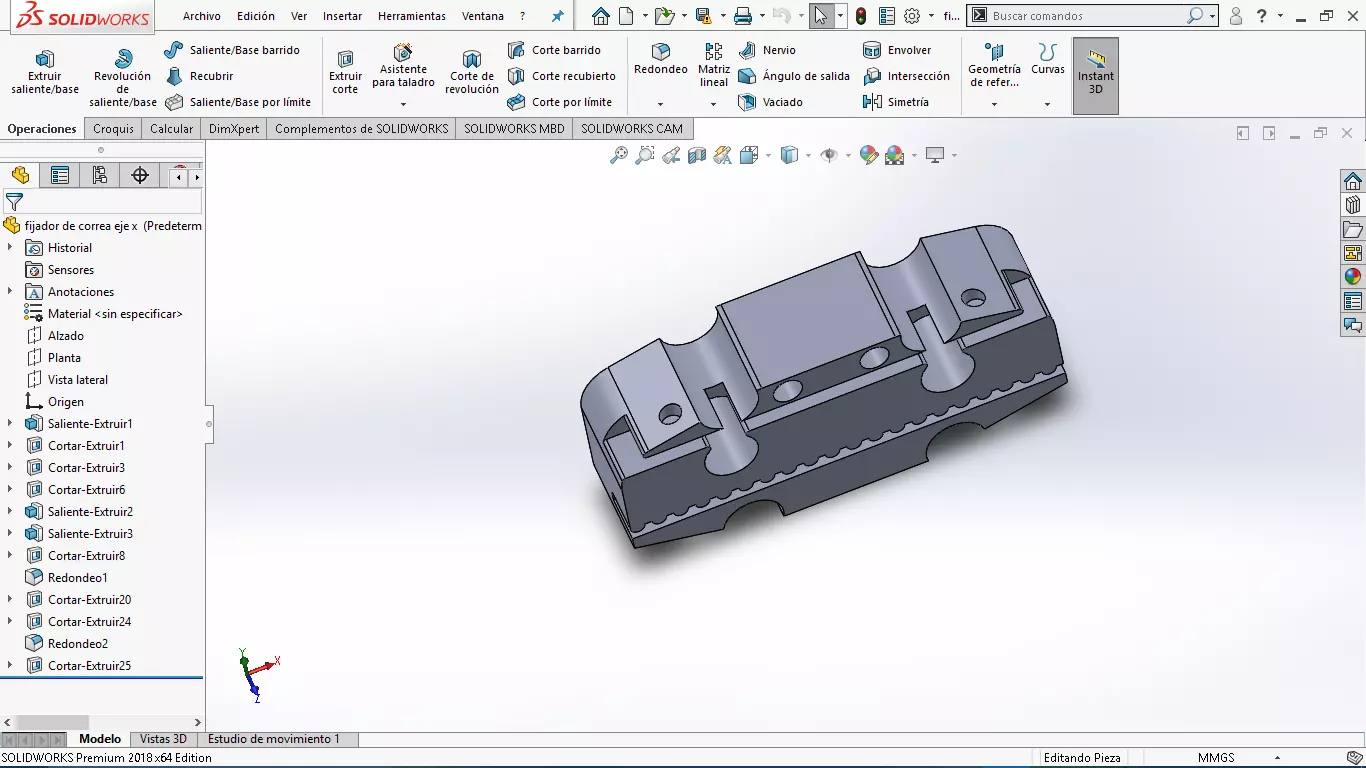Click in Buscar comandos search field
Screen dimensions: 1366x768
pyautogui.click(x=1085, y=16)
